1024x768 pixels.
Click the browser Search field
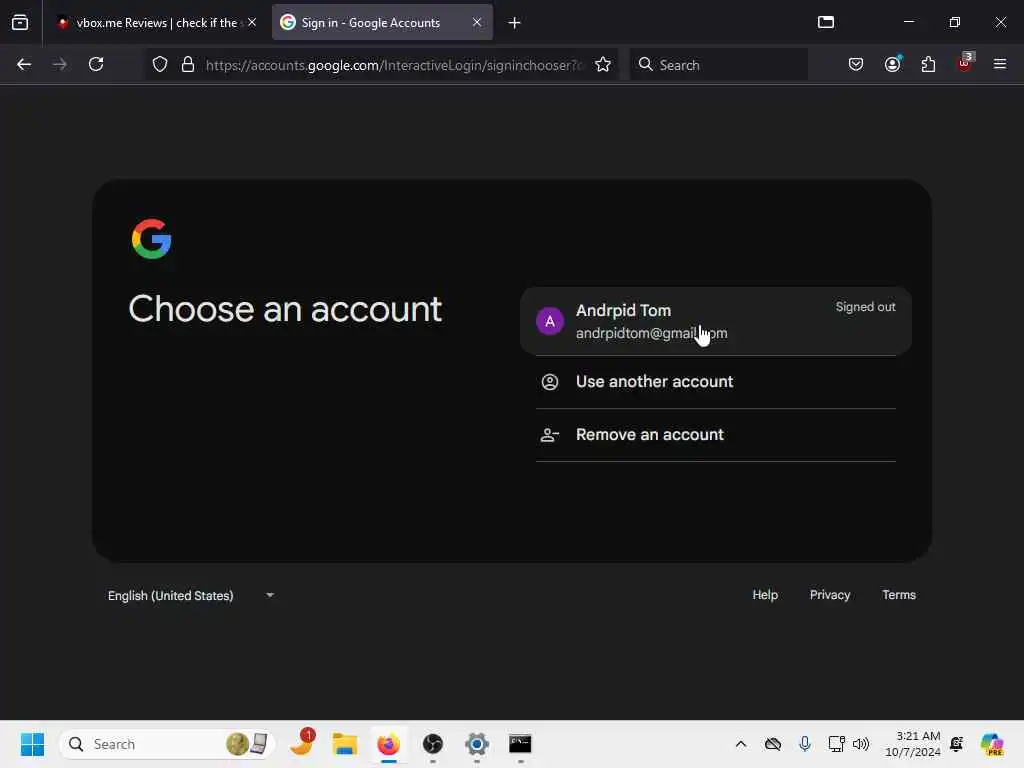(718, 64)
